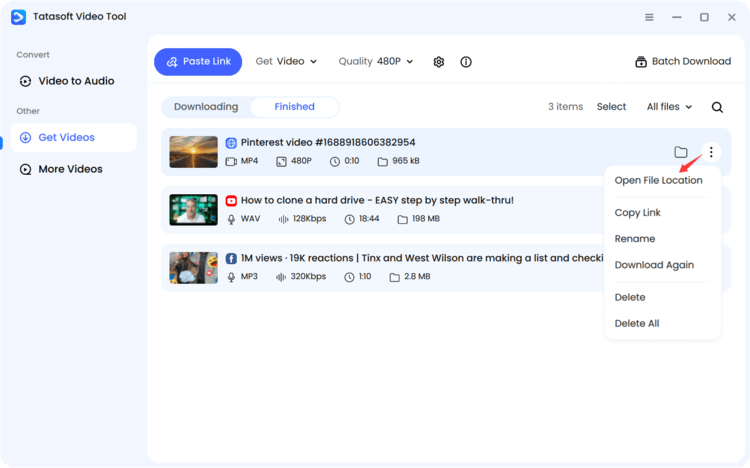Click the 480P resolution icon in Pinterest row
Image resolution: width=750 pixels, height=468 pixels.
281,162
